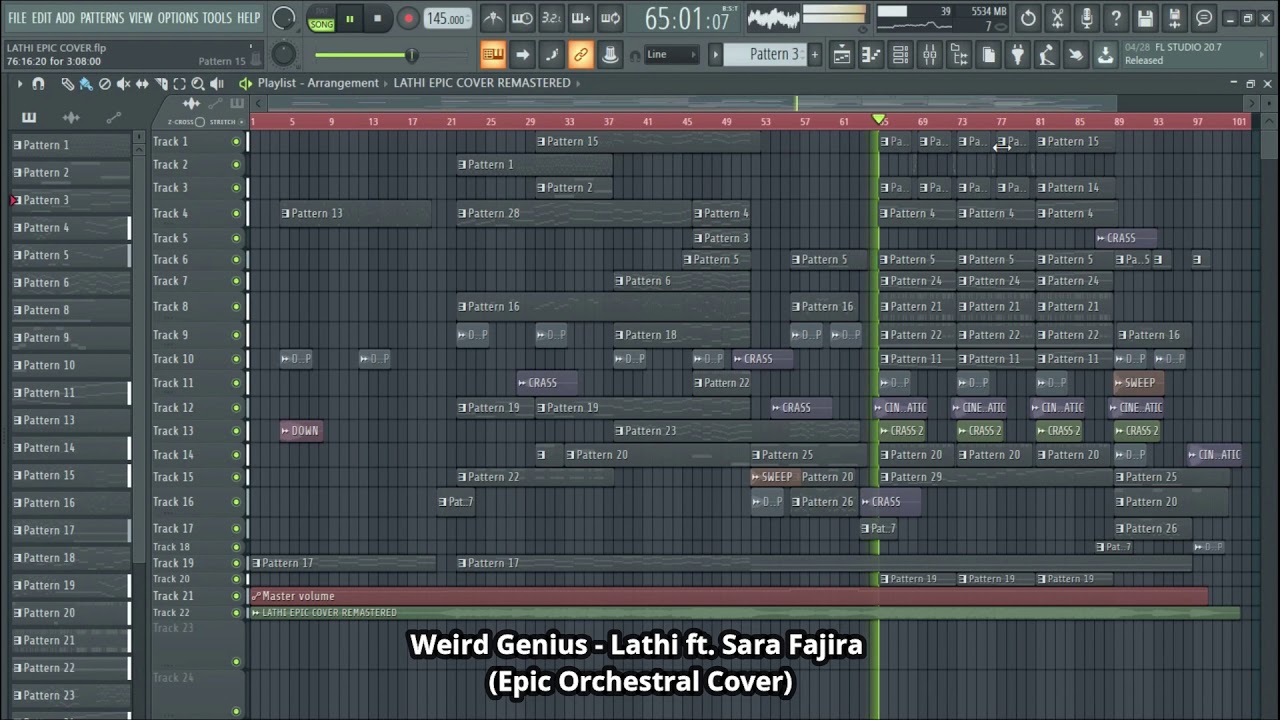
Task: Open the Piano roll view icon
Action: click(871, 55)
